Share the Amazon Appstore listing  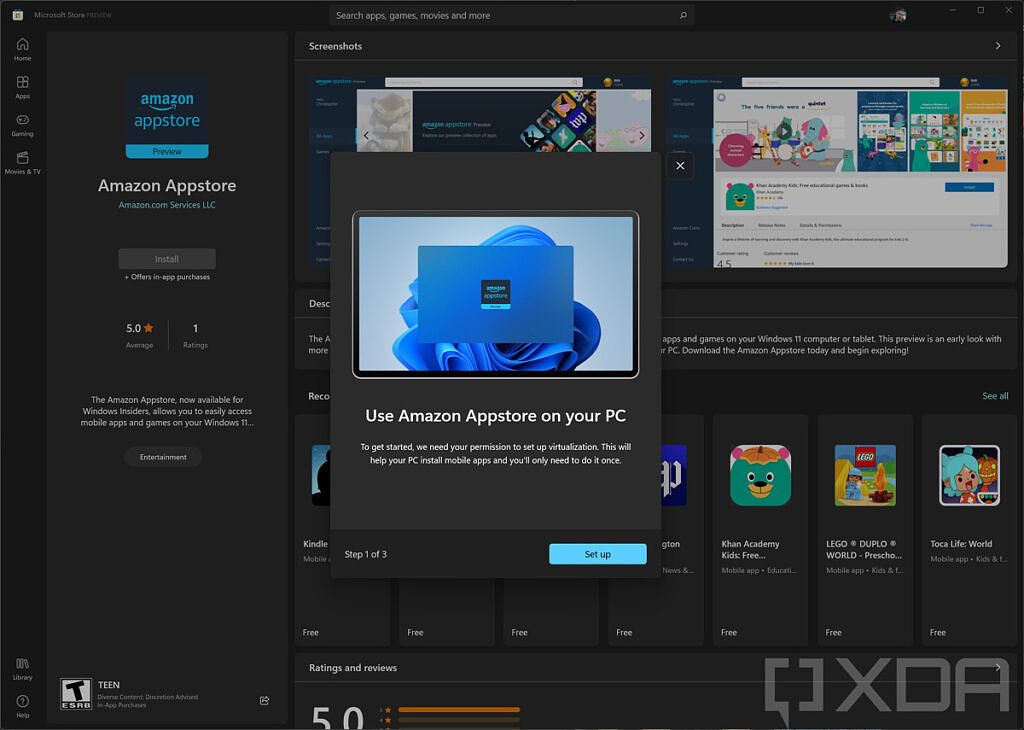tap(263, 700)
